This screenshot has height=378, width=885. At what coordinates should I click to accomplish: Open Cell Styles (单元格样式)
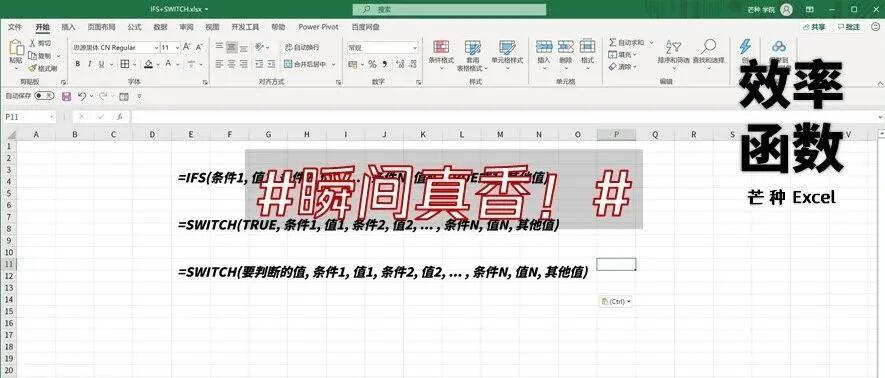point(507,54)
